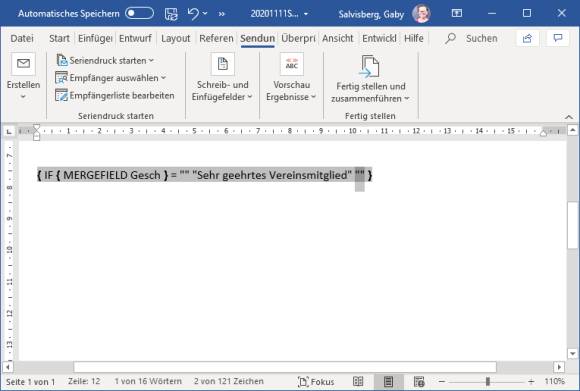This screenshot has width=580, height=391.
Task: Switch to web layout view icon
Action: click(419, 382)
